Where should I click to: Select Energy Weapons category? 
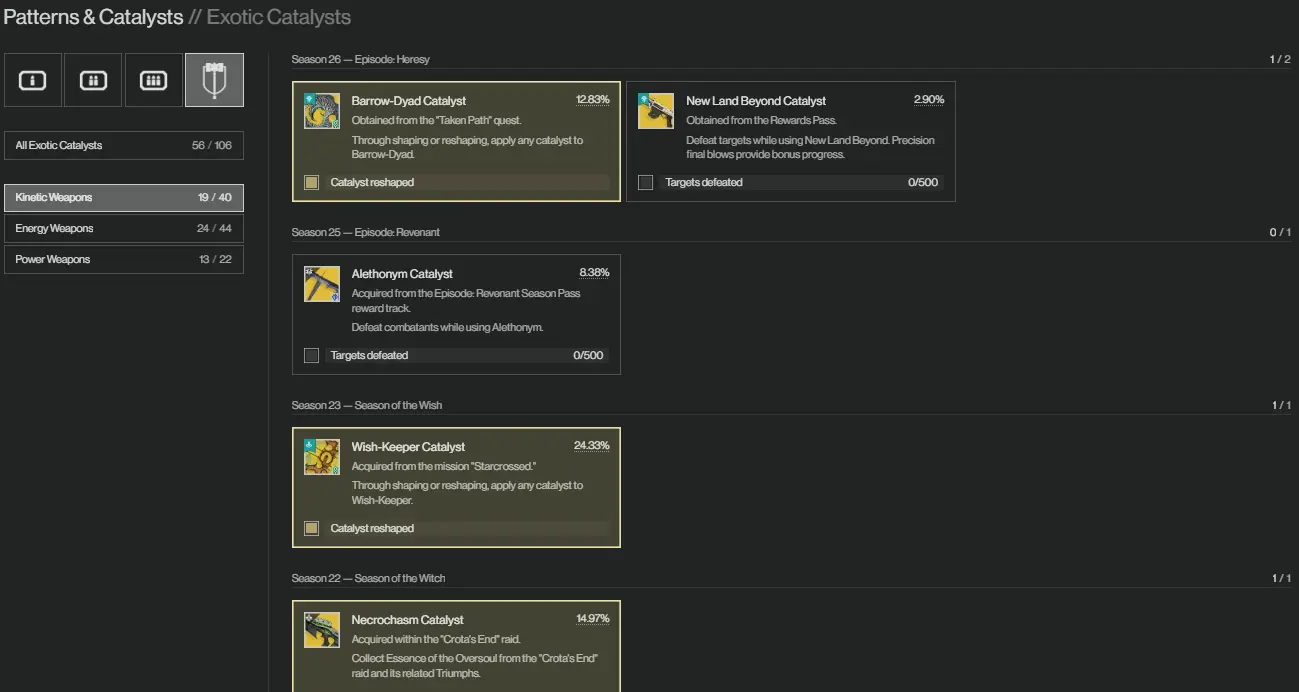point(123,228)
